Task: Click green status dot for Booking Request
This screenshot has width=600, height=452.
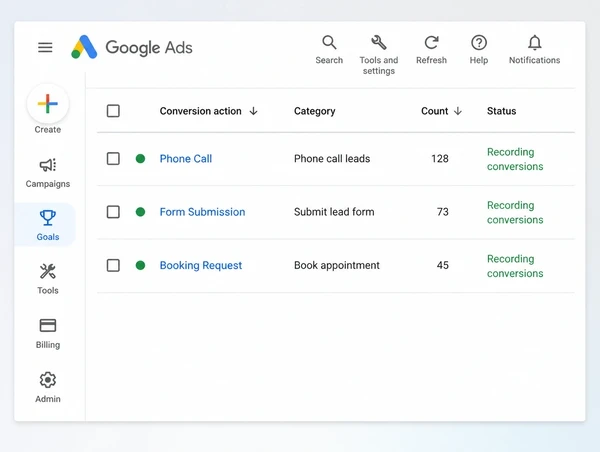Action: tap(140, 265)
